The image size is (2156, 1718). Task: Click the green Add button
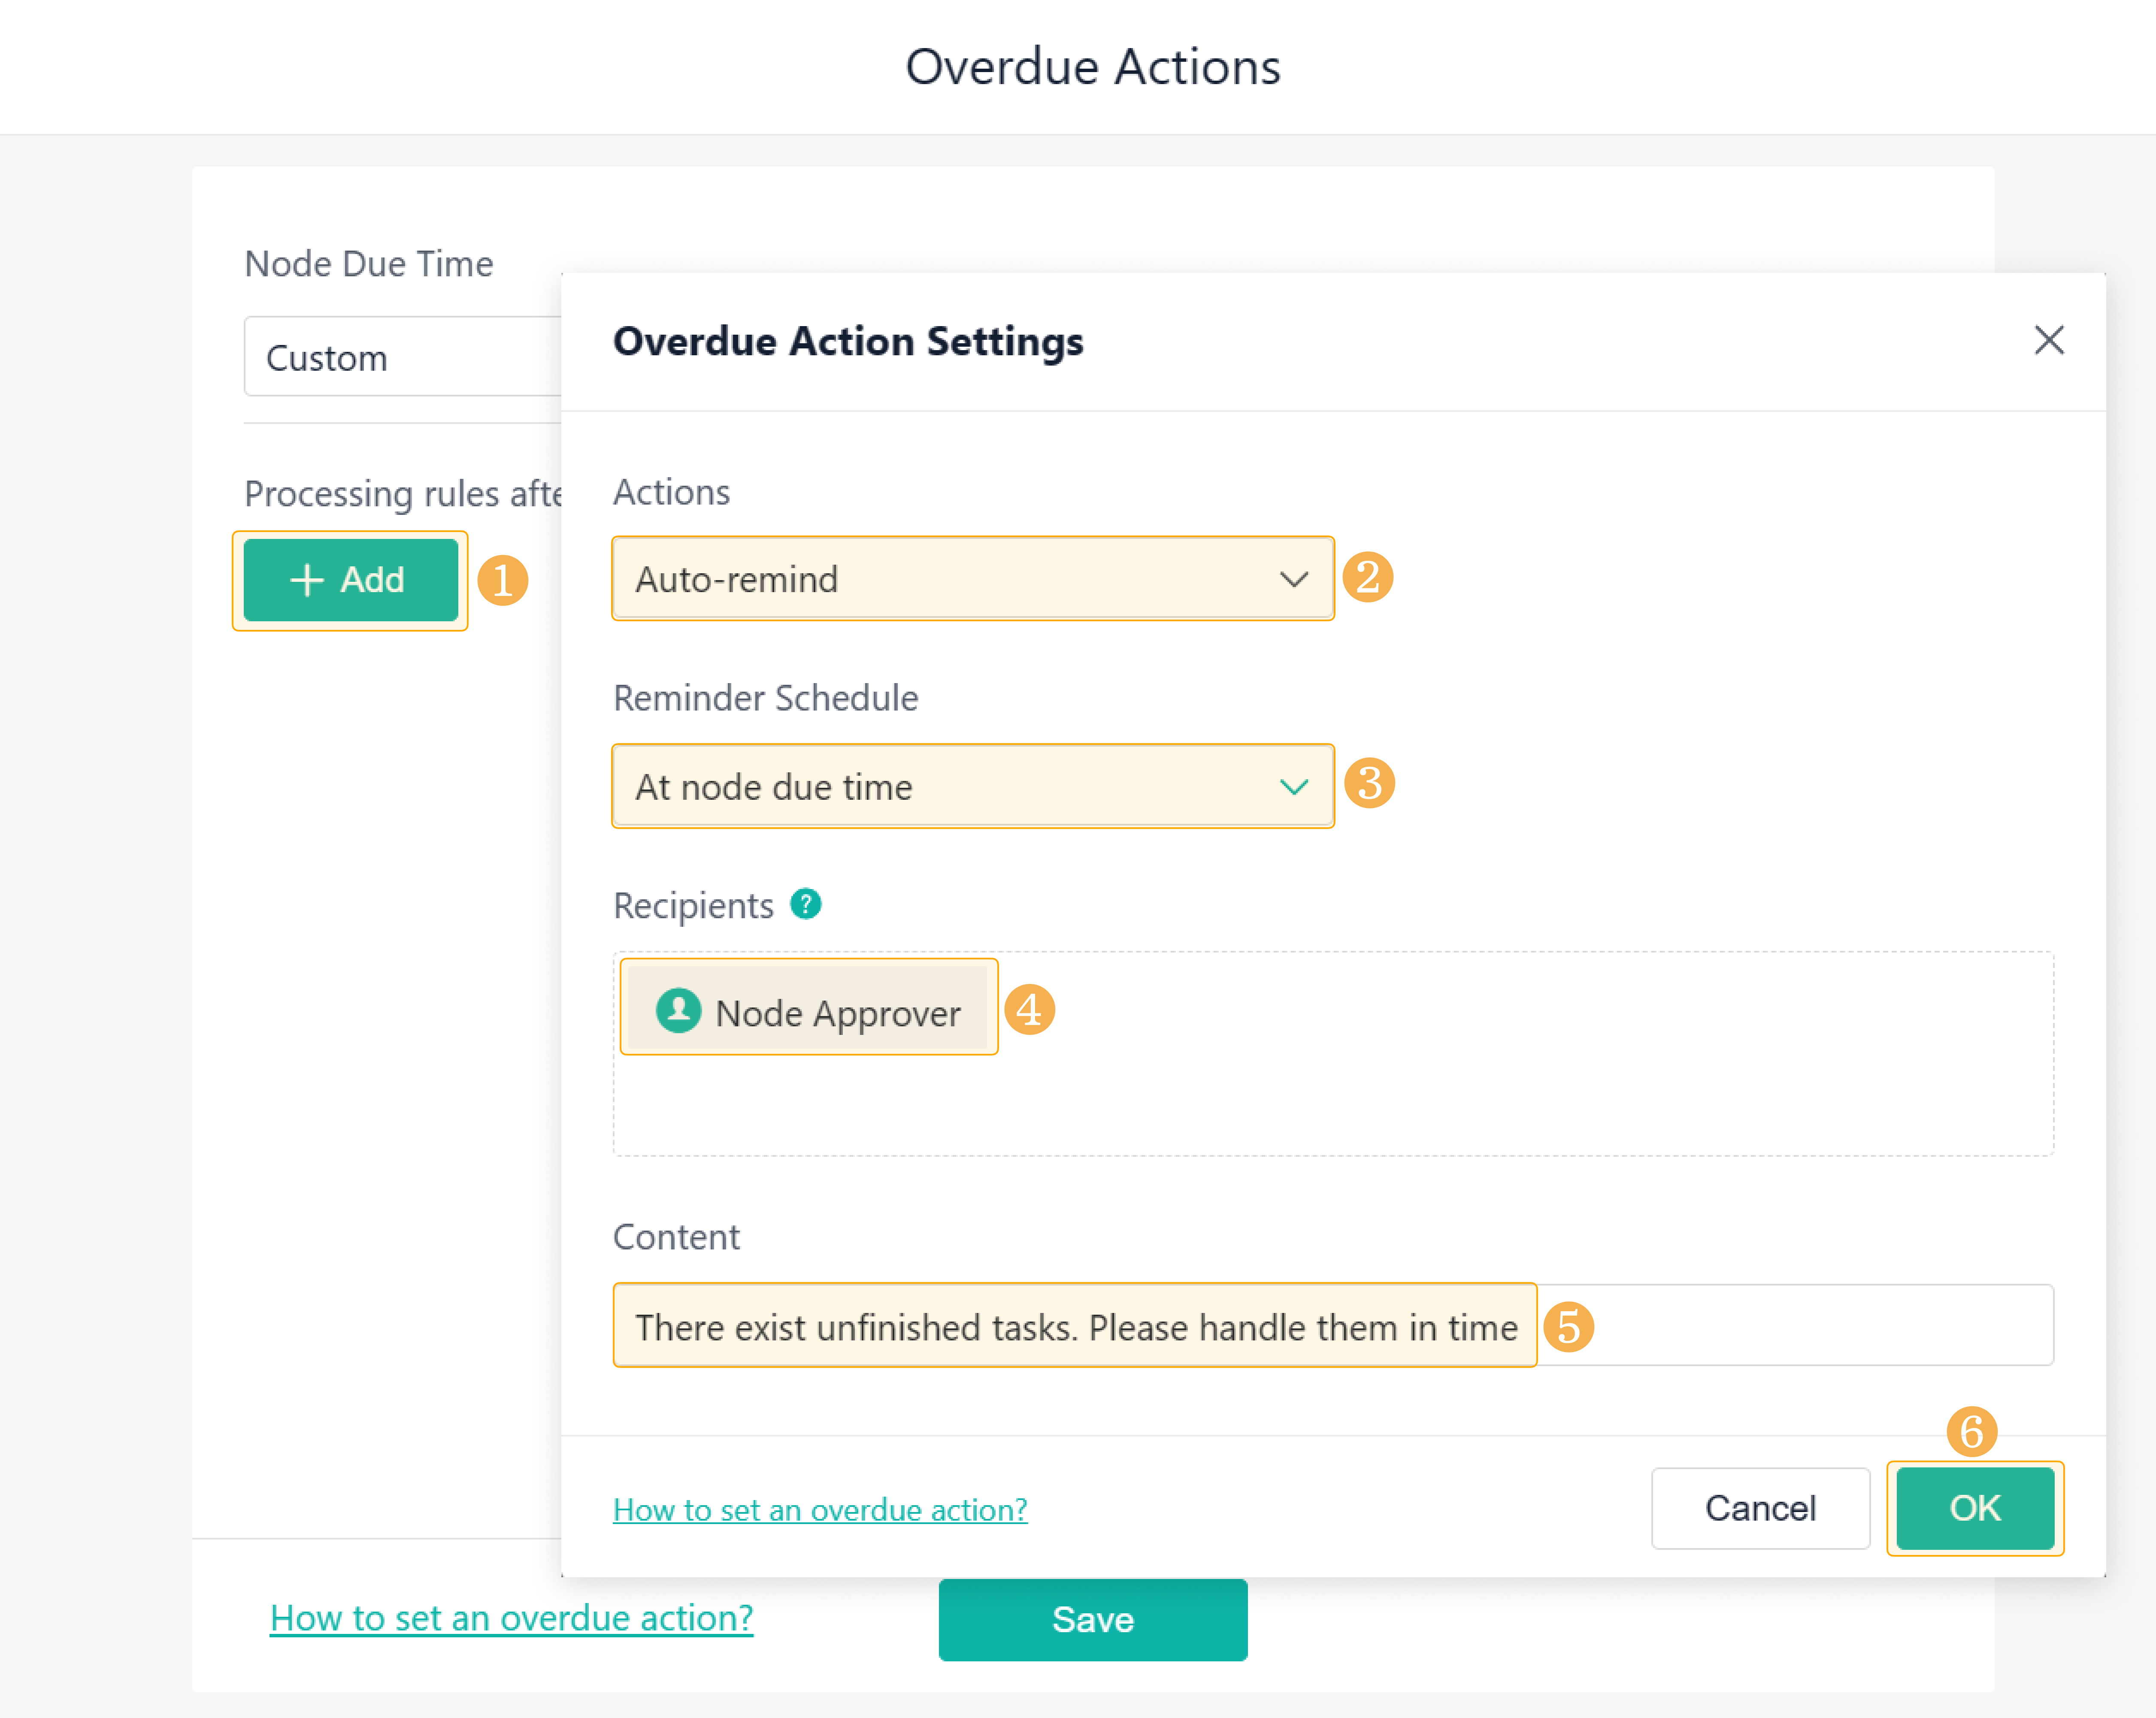(350, 580)
